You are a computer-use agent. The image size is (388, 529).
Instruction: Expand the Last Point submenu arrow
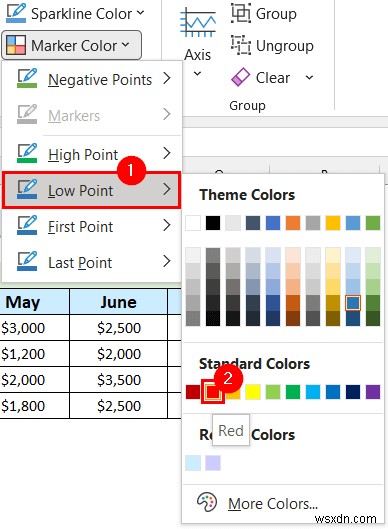pyautogui.click(x=167, y=261)
